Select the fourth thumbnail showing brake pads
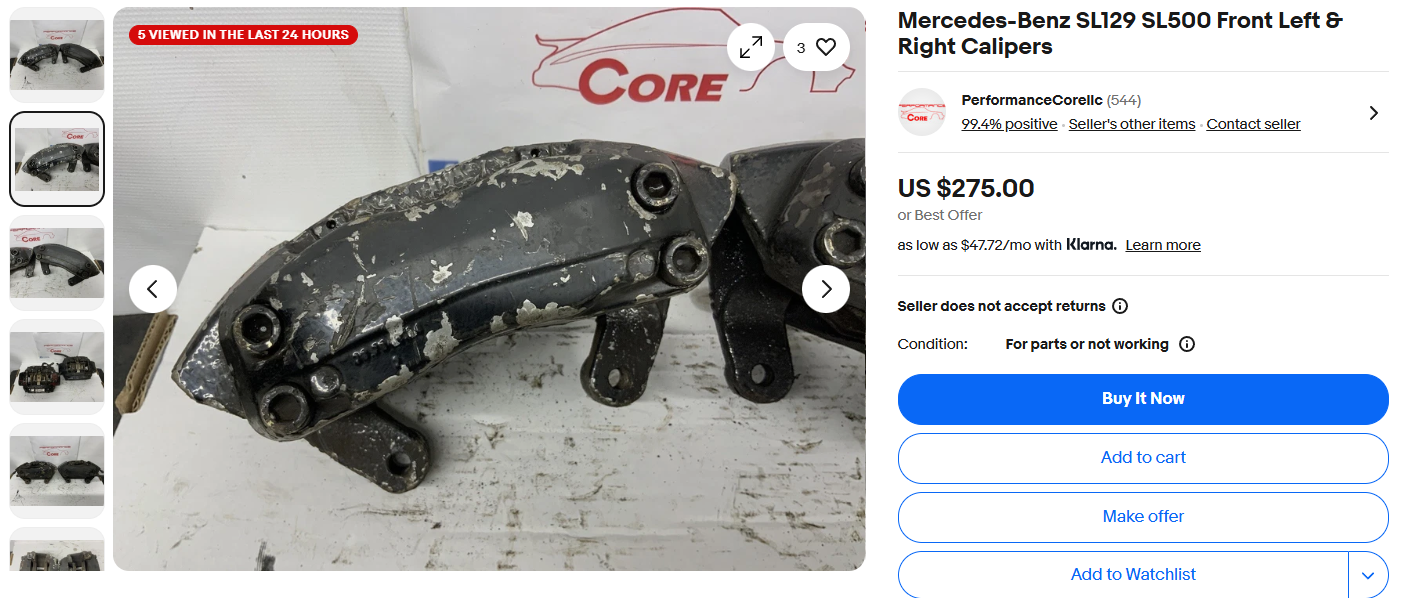The height and width of the screenshot is (598, 1404). tap(57, 367)
